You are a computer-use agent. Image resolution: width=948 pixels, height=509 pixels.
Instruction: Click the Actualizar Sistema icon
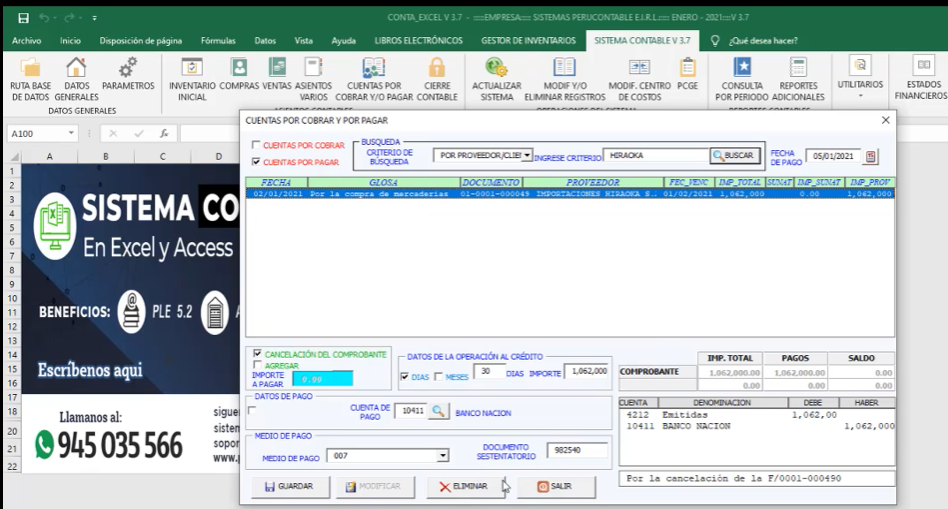(x=497, y=68)
